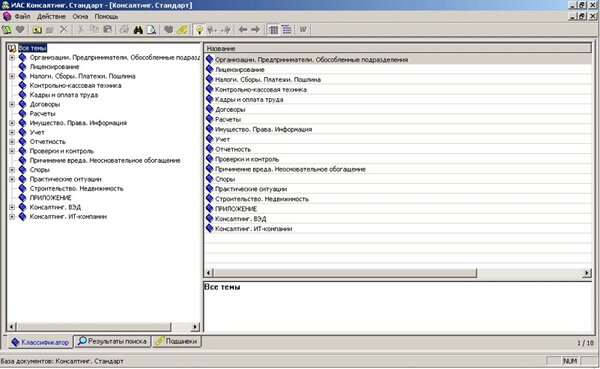Open the Файл menu

click(x=22, y=16)
